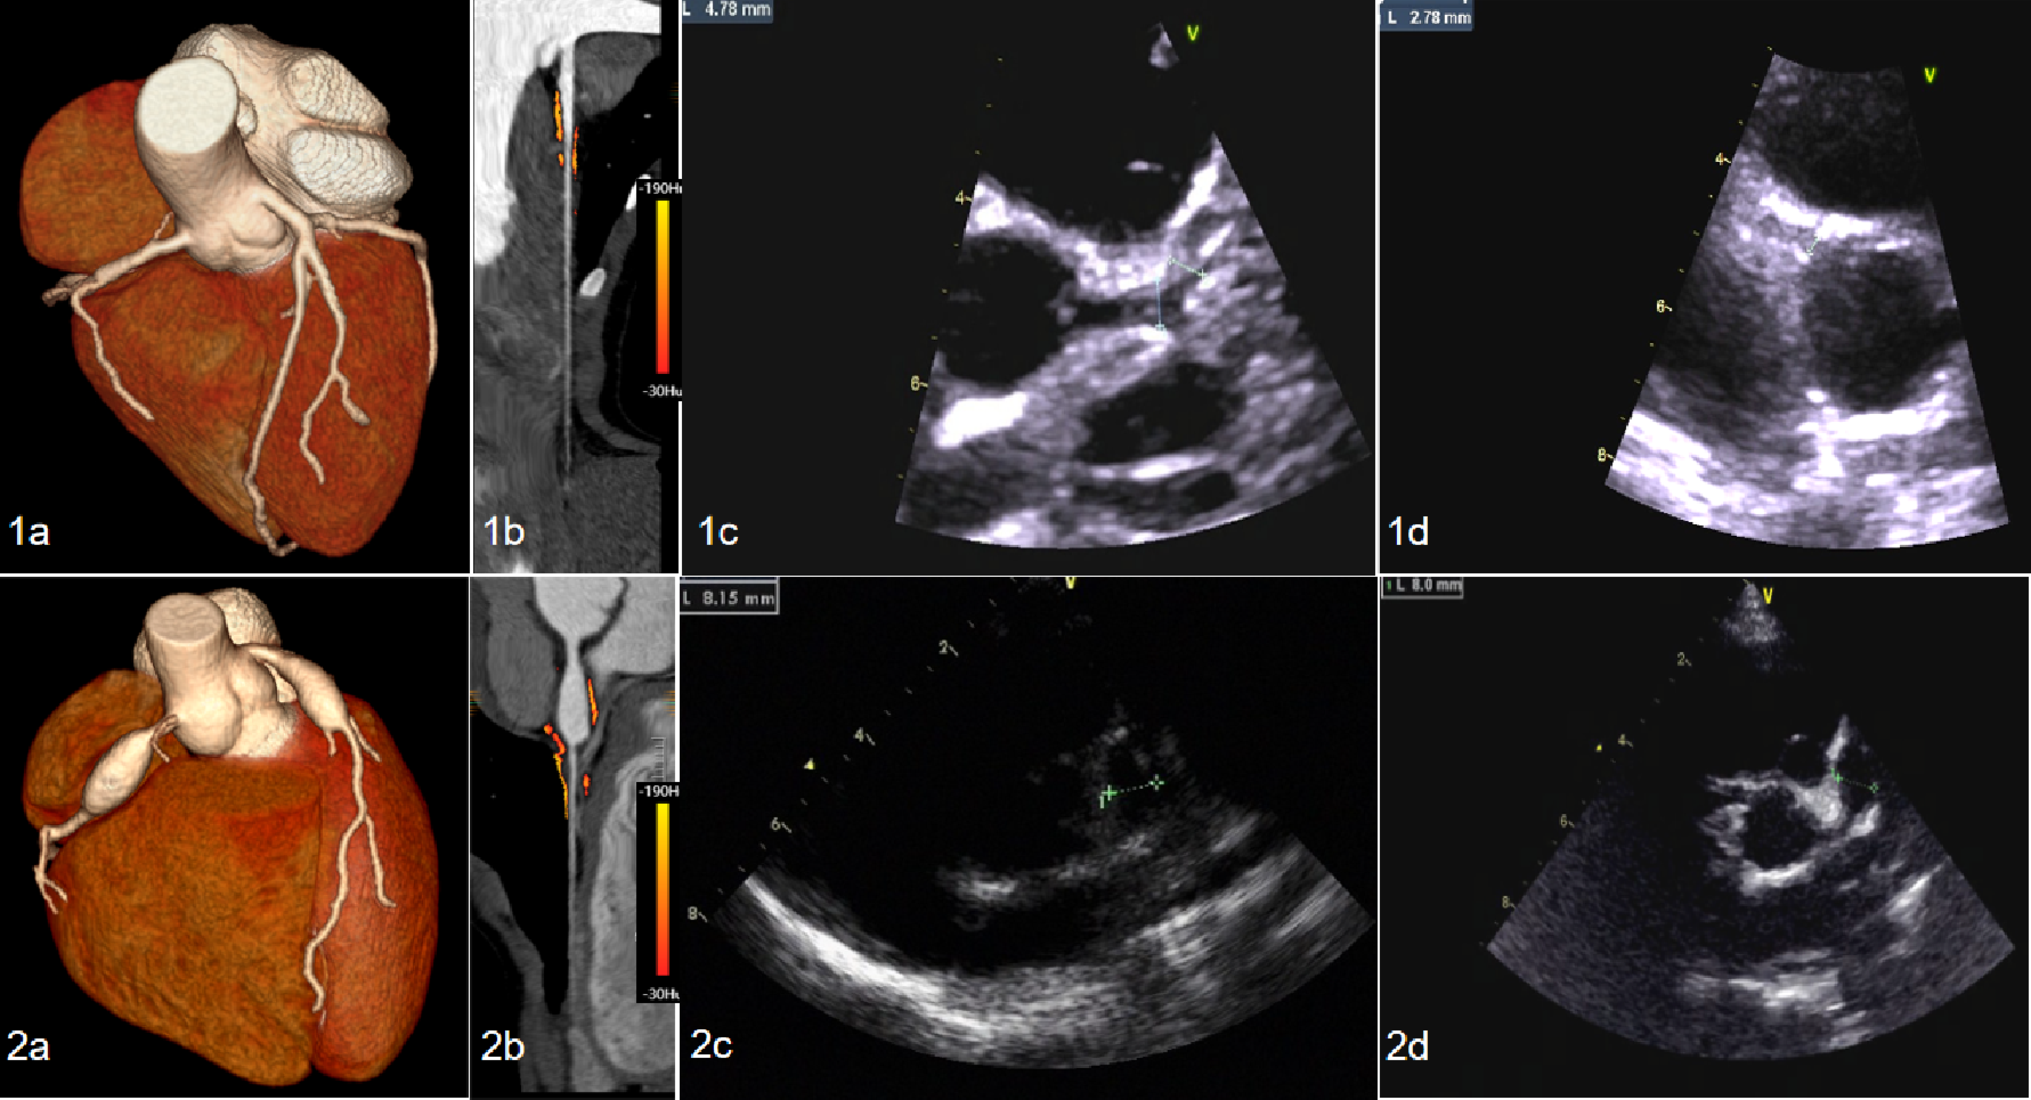
Task: Click the '-30Hu' label in panel 1b
Action: (662, 391)
